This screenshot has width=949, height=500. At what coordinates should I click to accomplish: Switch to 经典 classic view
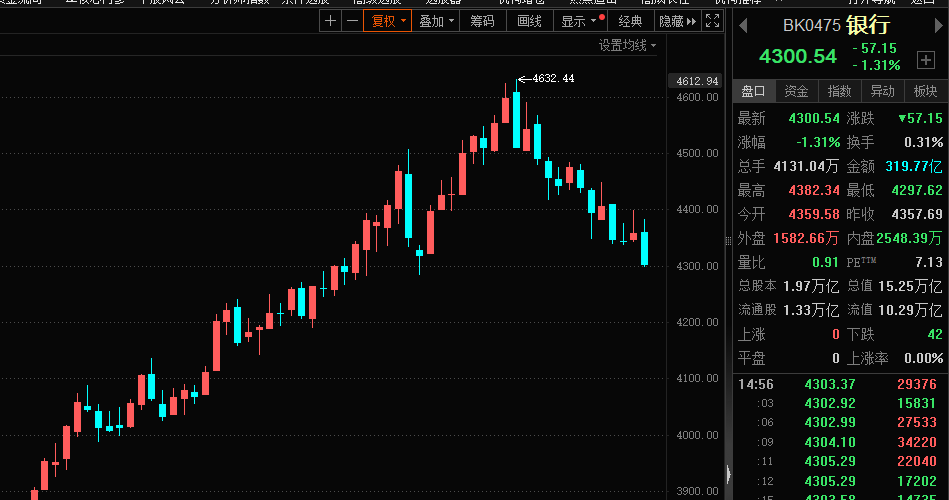coord(630,21)
